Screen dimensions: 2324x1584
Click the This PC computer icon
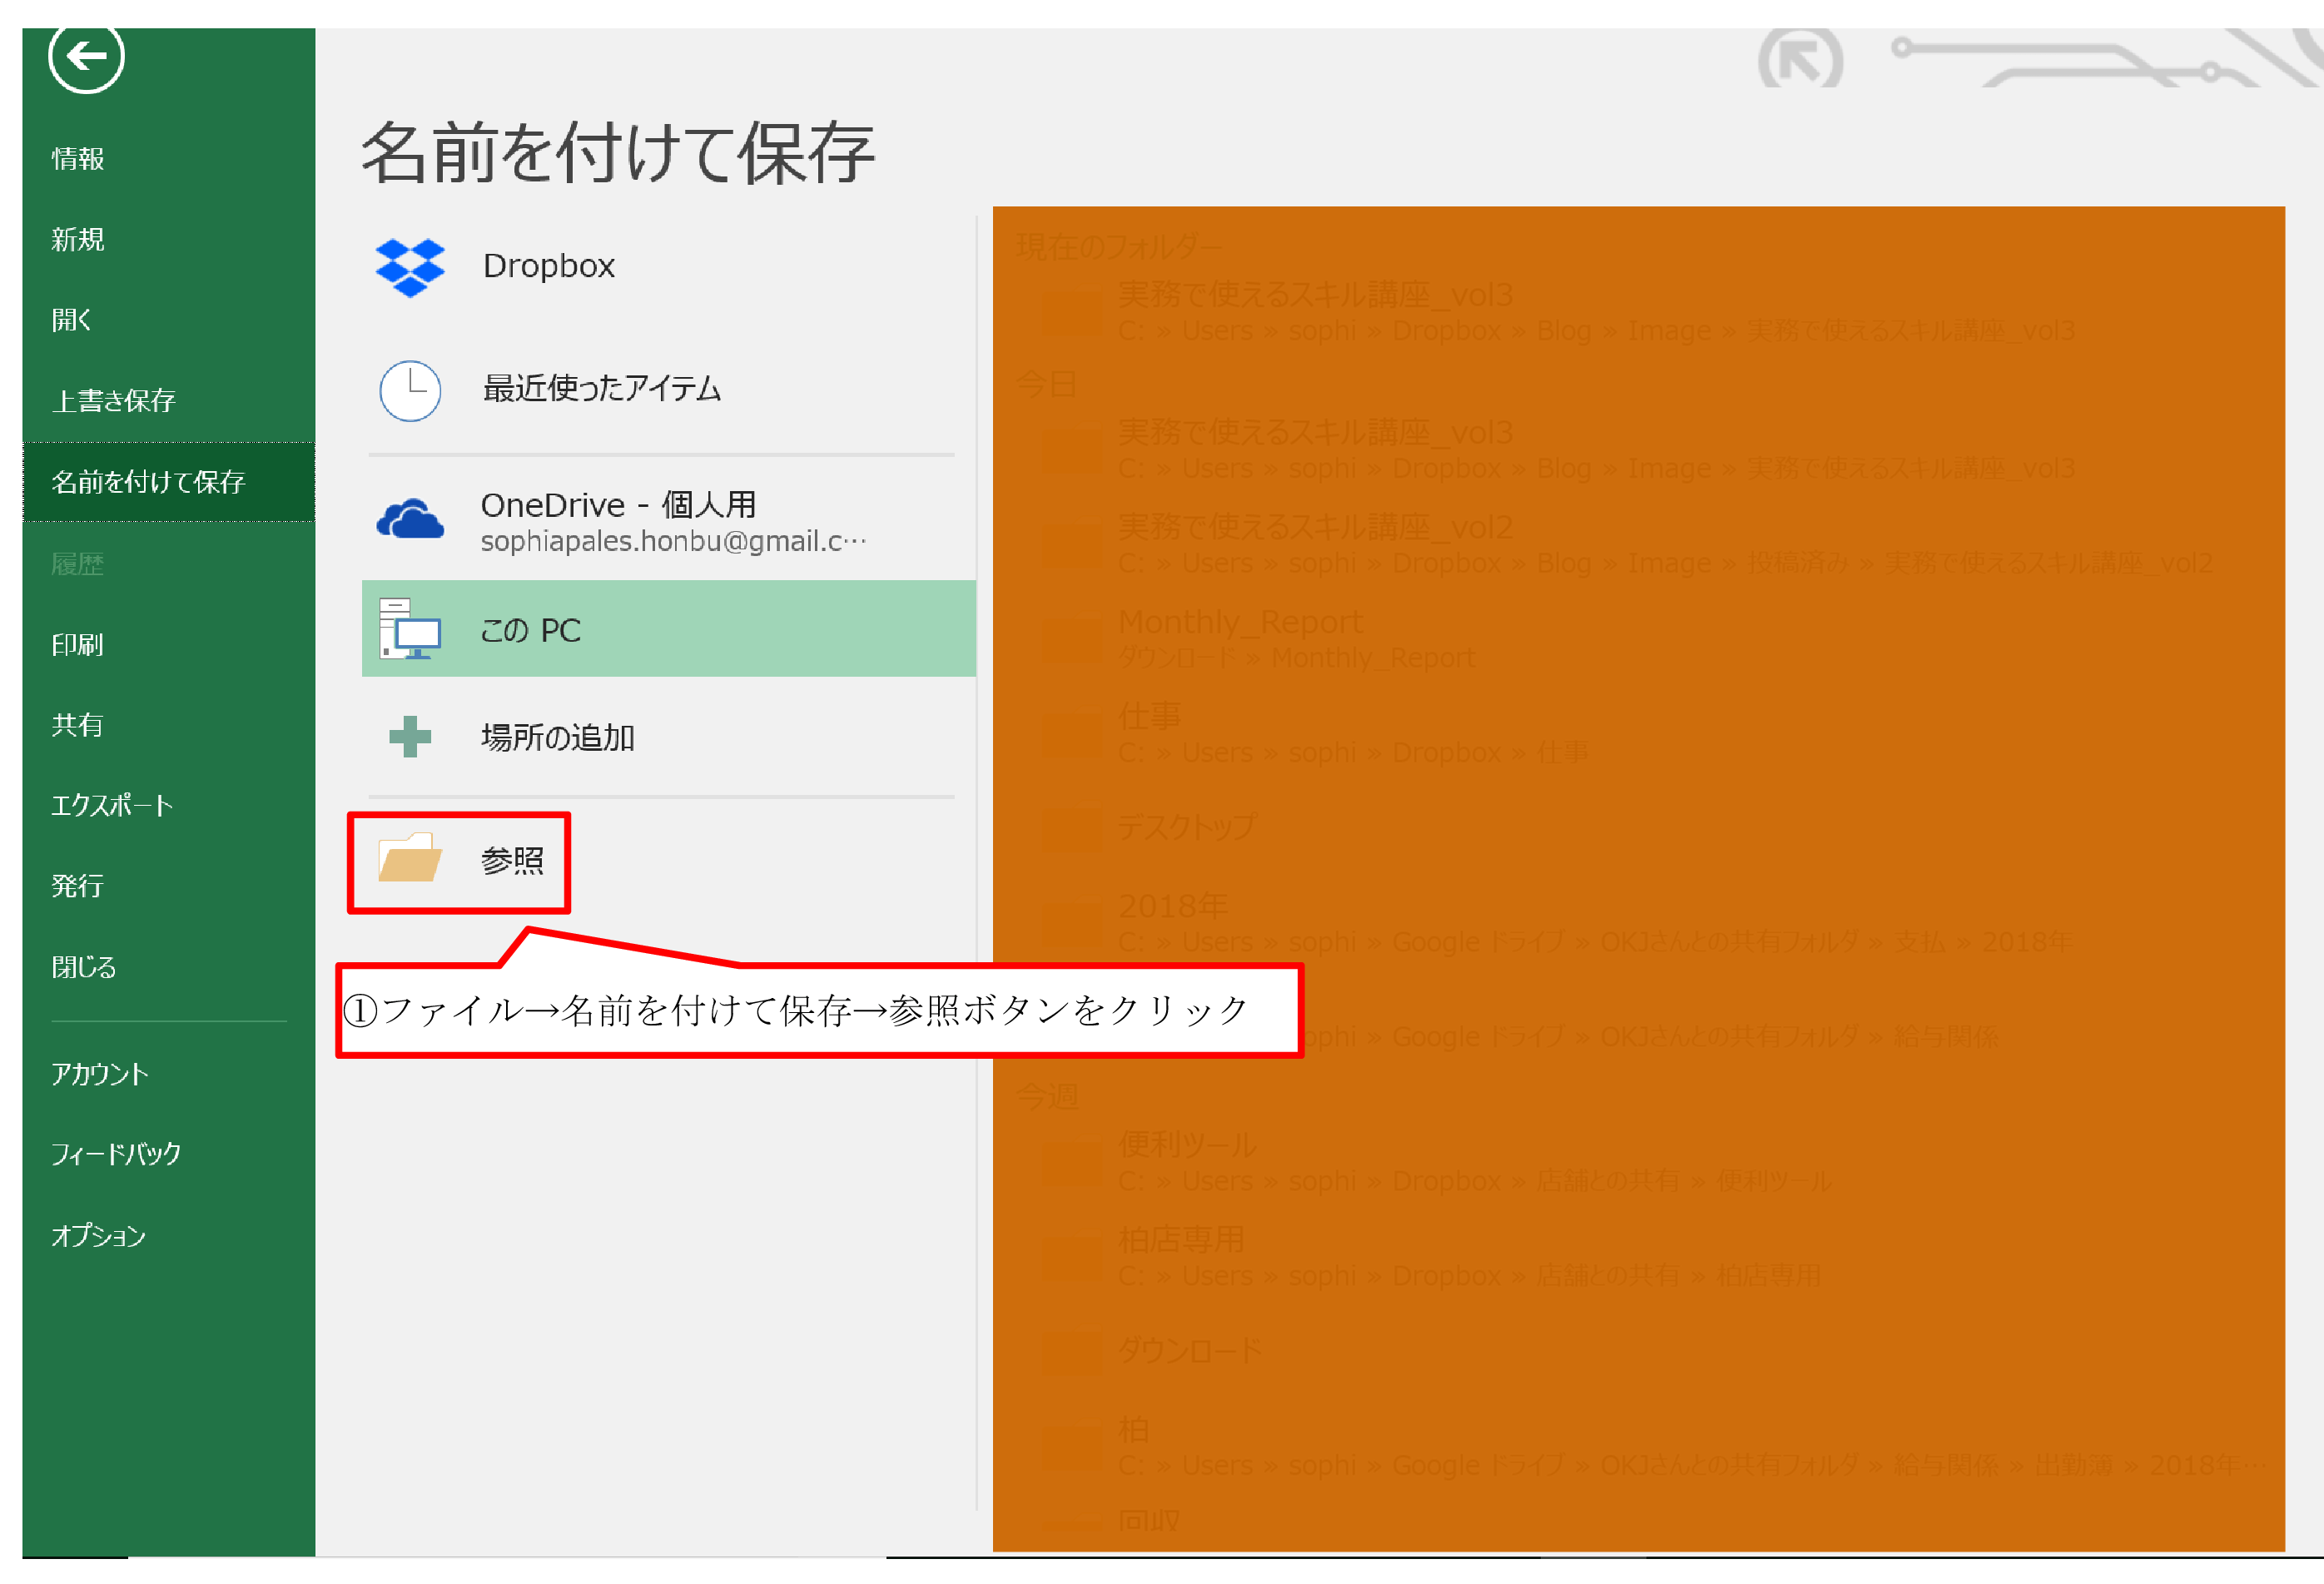[410, 629]
